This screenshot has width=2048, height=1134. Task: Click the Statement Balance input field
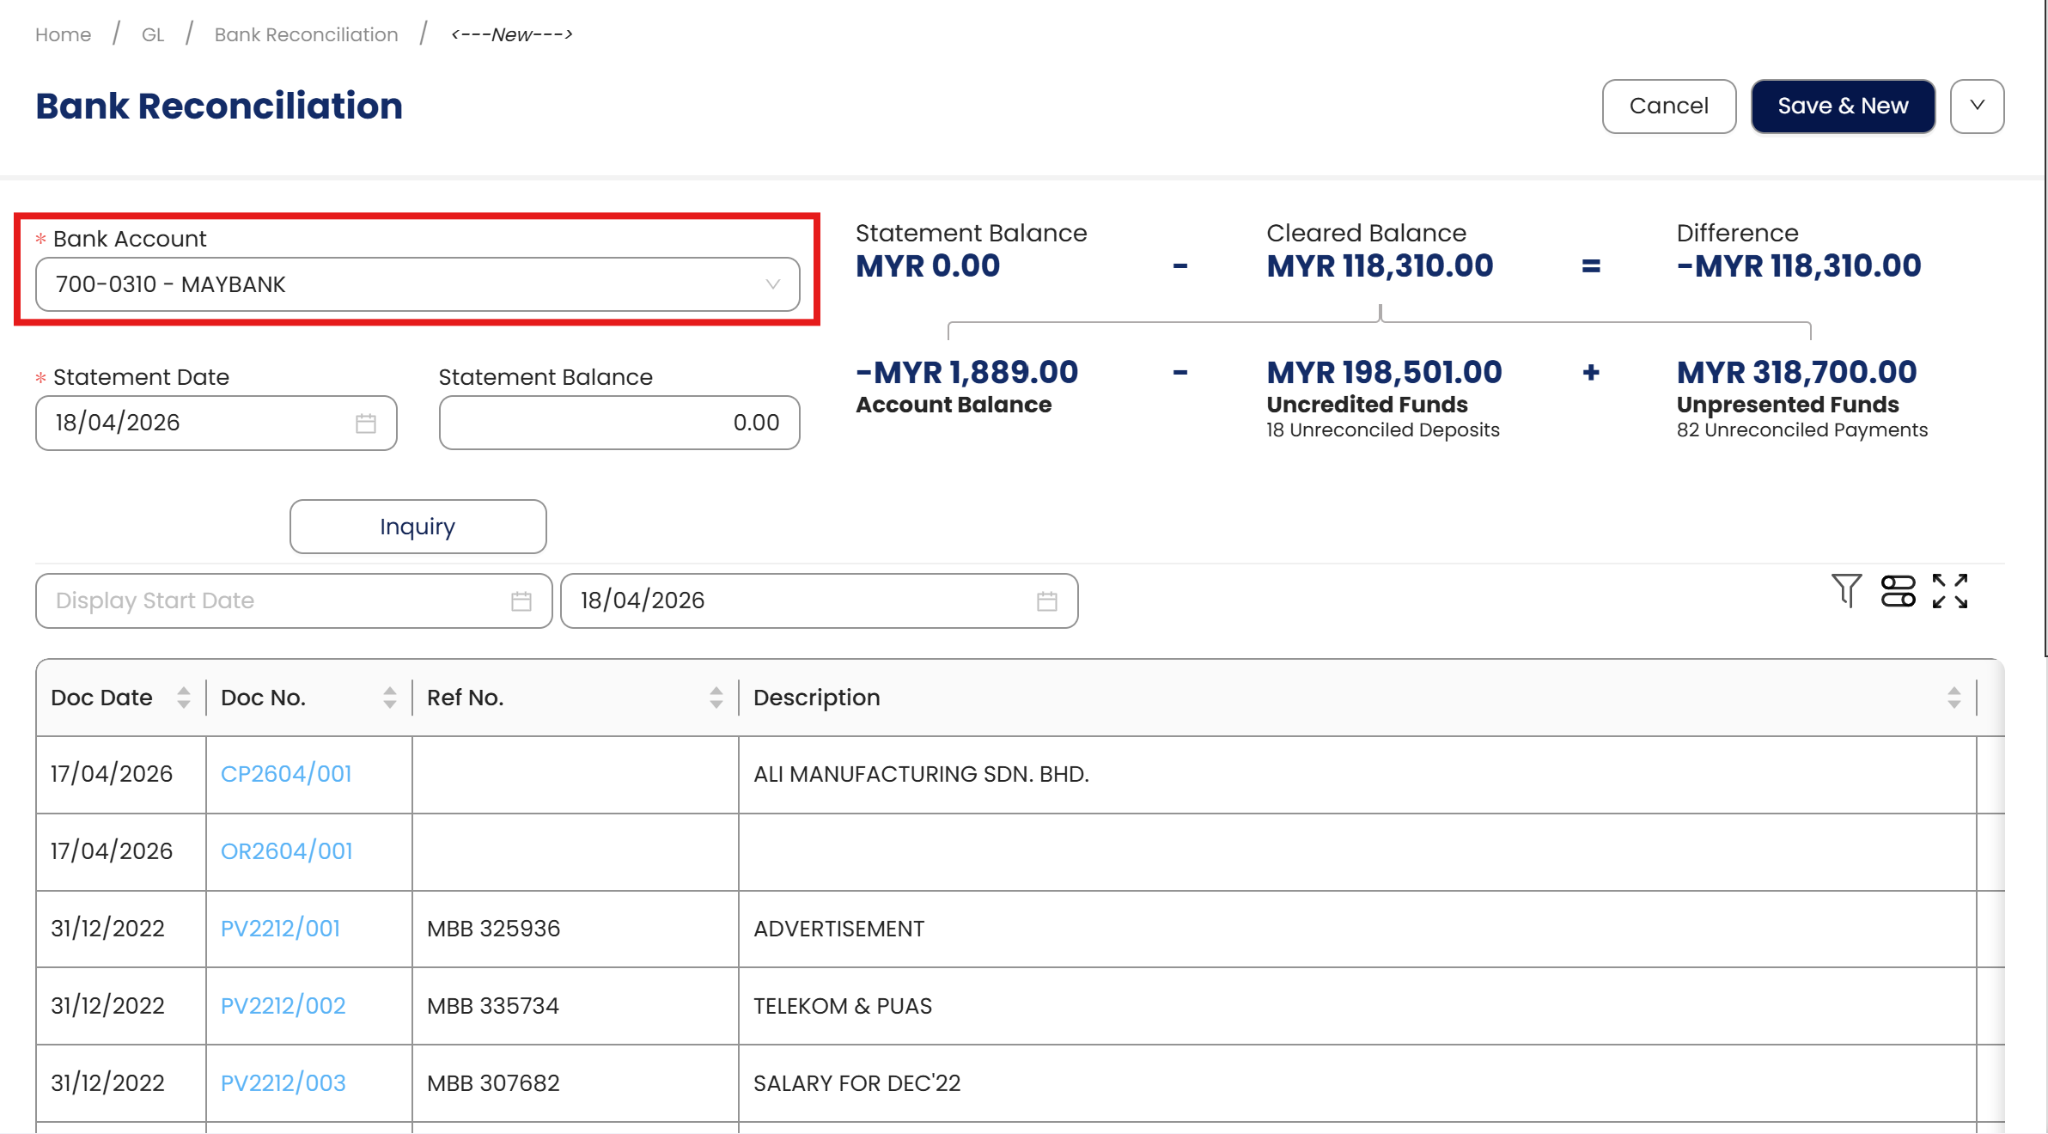click(x=619, y=423)
